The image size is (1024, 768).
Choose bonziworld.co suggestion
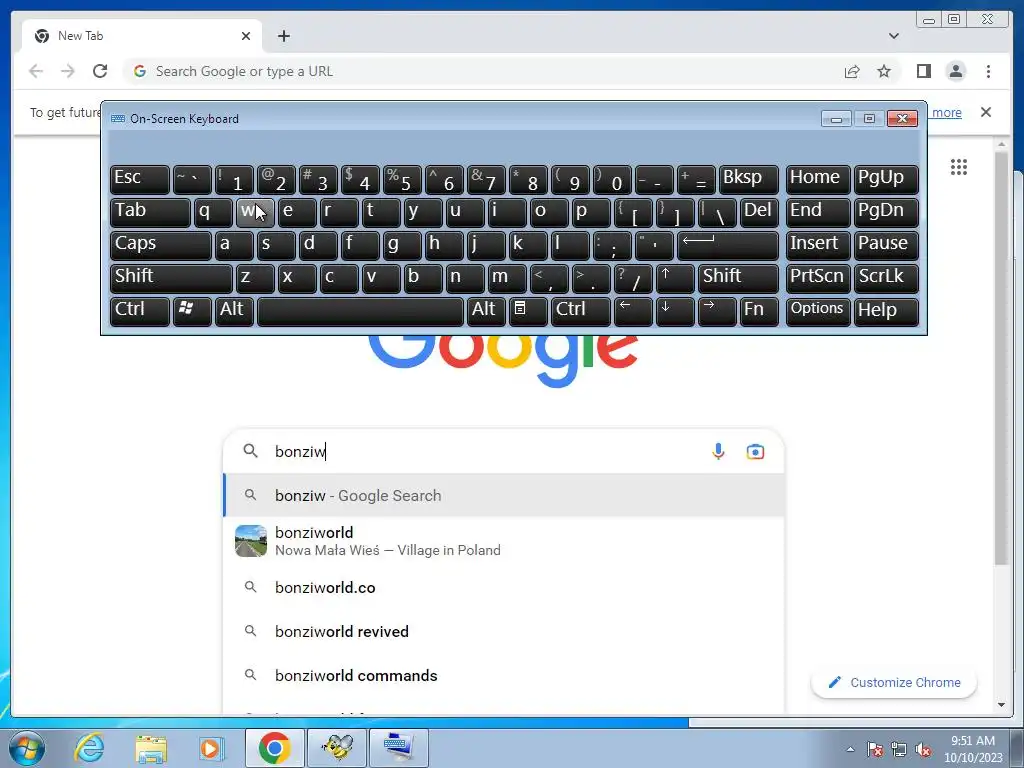click(x=504, y=588)
